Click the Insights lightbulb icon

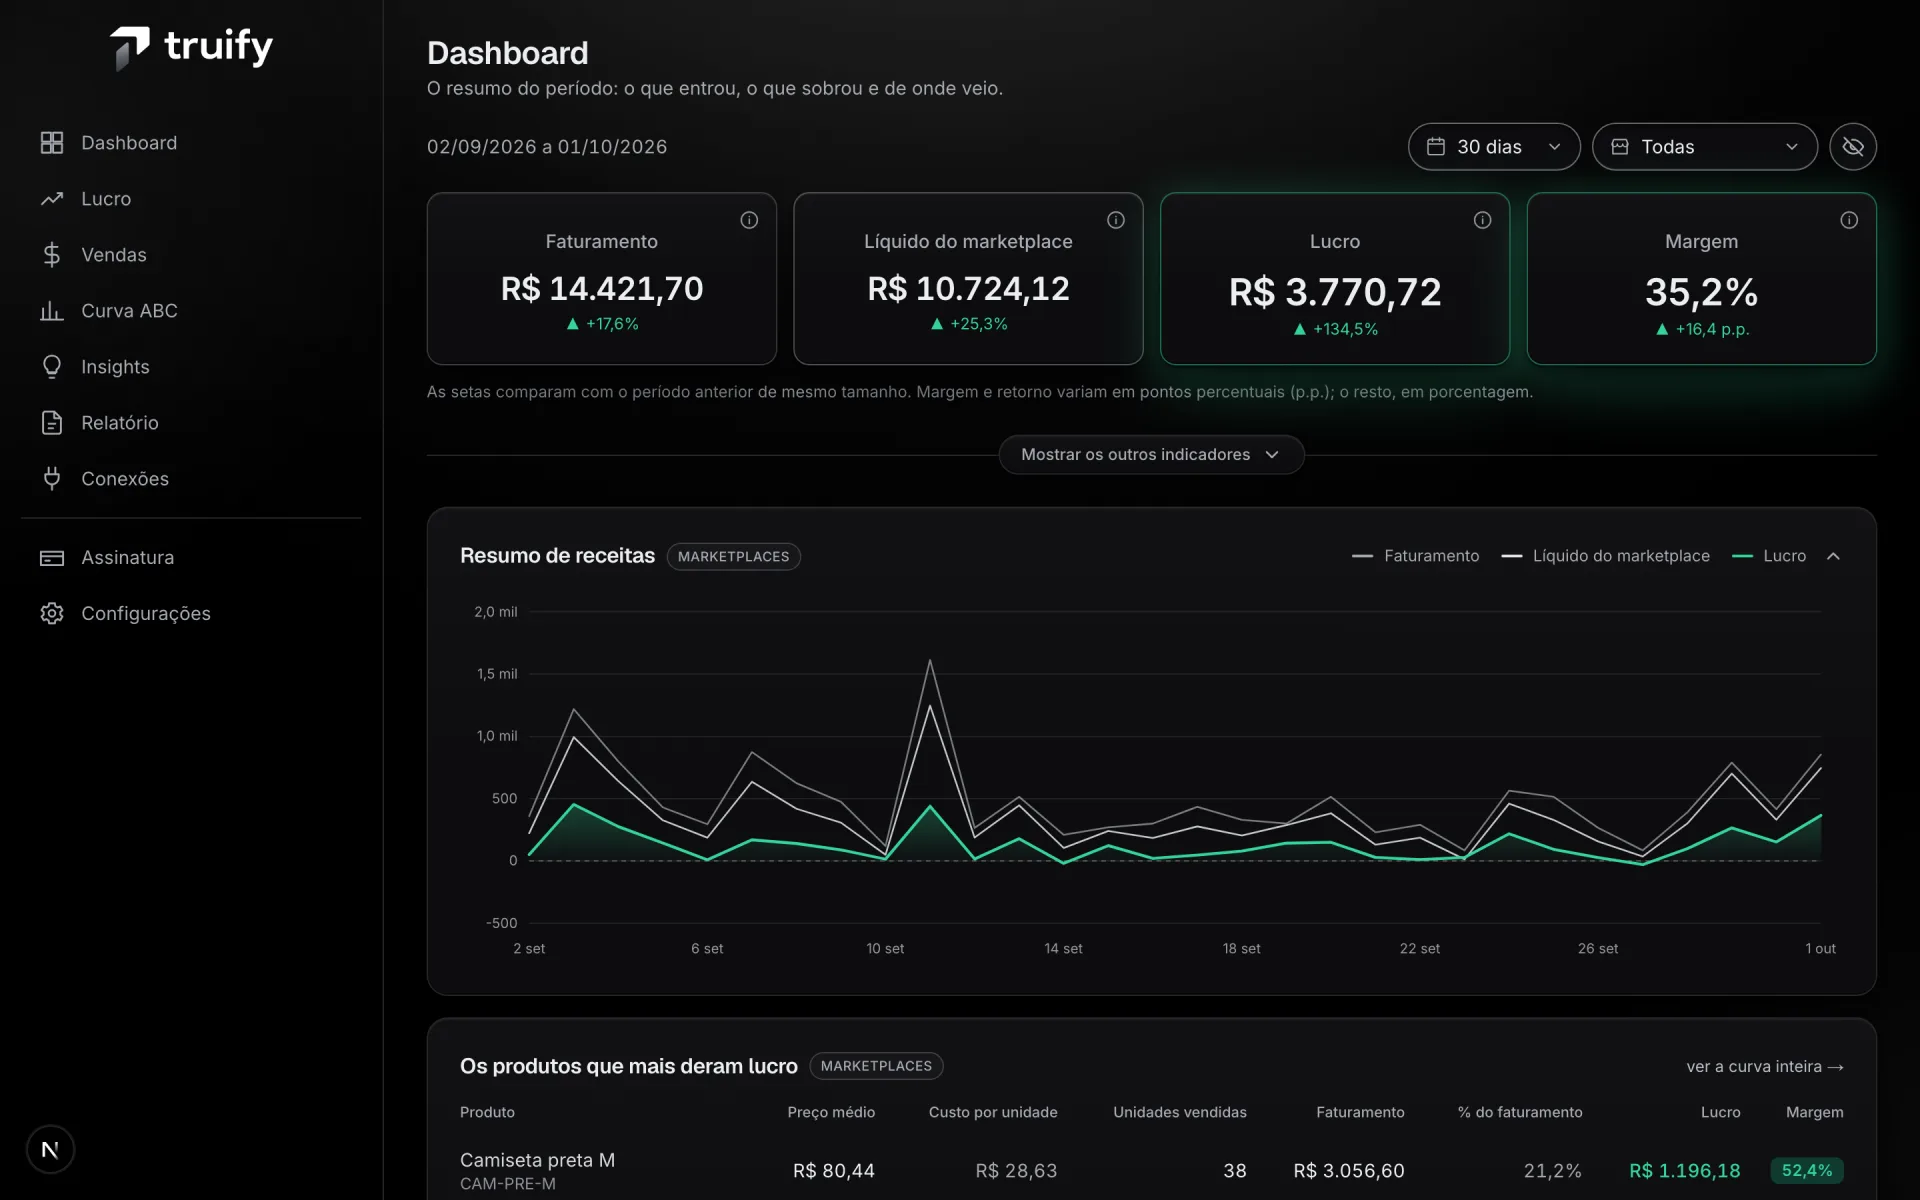point(52,367)
